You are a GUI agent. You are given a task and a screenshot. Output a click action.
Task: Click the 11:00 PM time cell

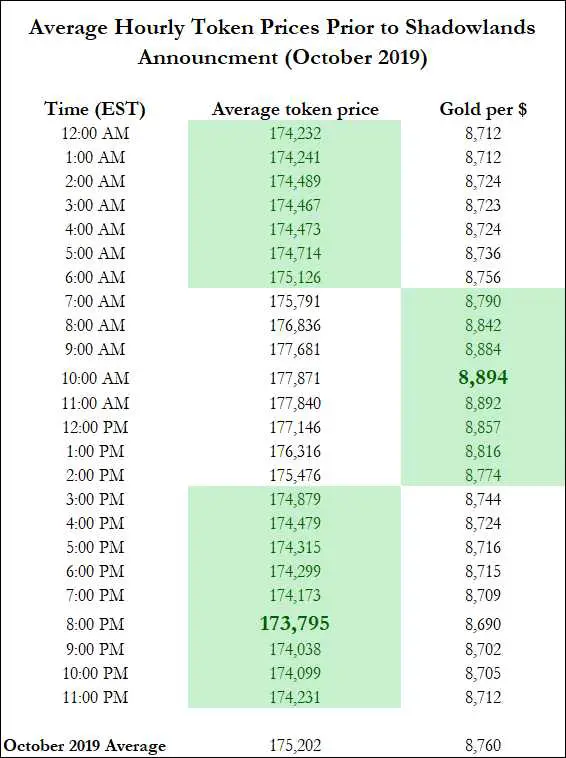point(95,697)
